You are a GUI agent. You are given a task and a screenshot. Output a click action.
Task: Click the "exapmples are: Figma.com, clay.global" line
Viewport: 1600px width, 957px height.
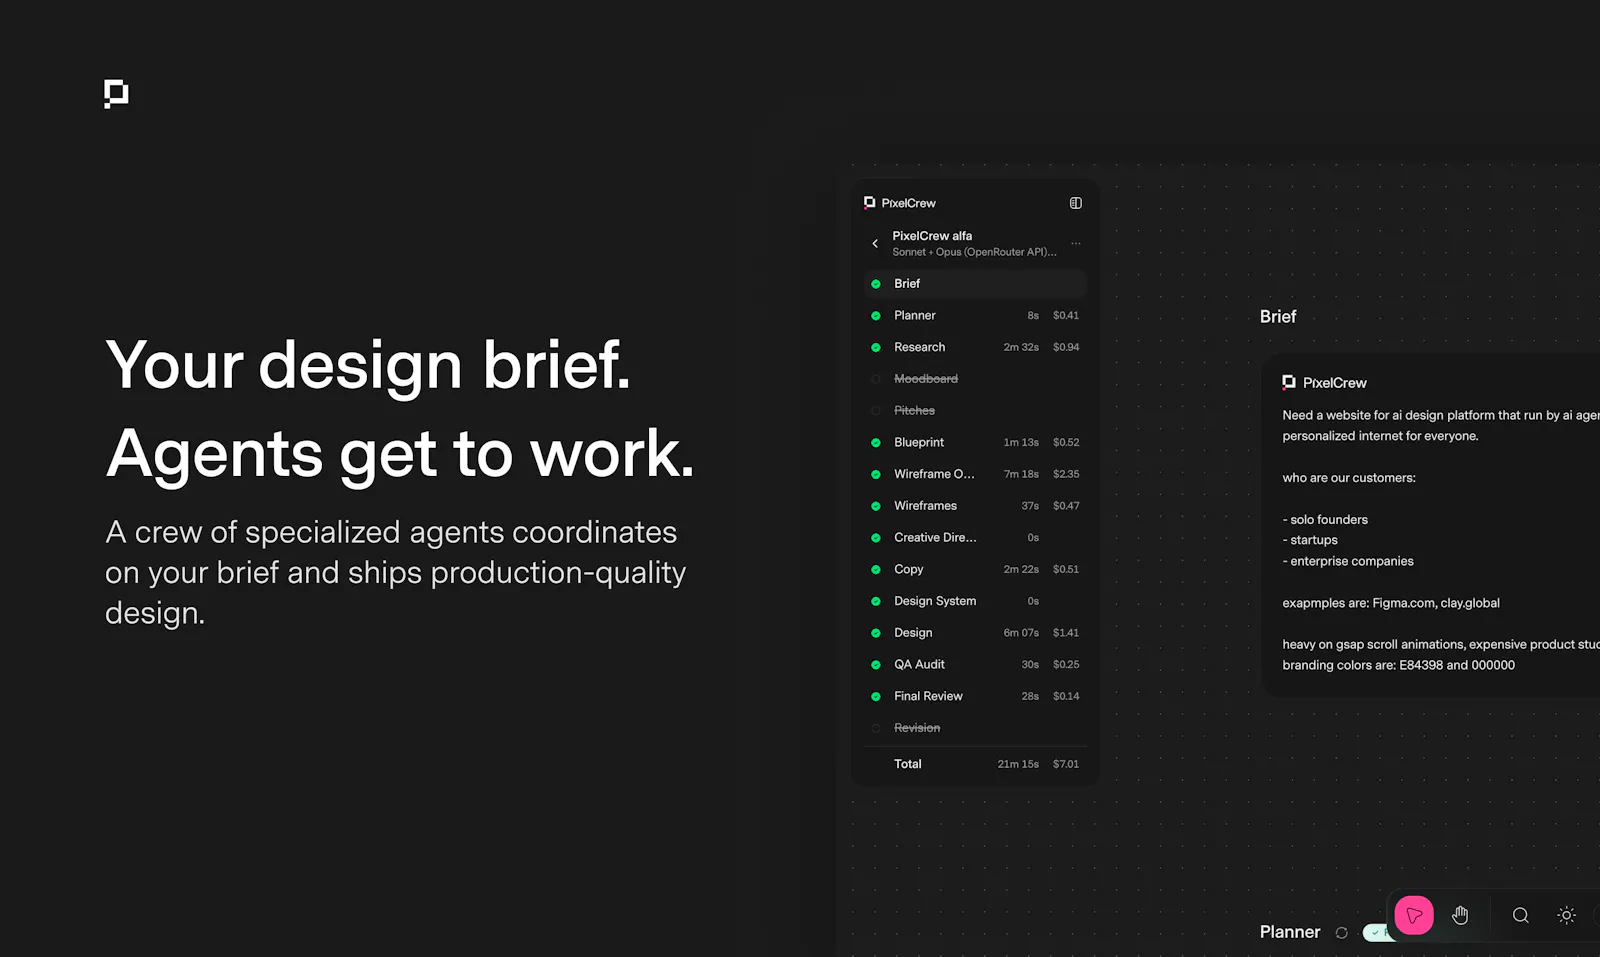(x=1391, y=603)
